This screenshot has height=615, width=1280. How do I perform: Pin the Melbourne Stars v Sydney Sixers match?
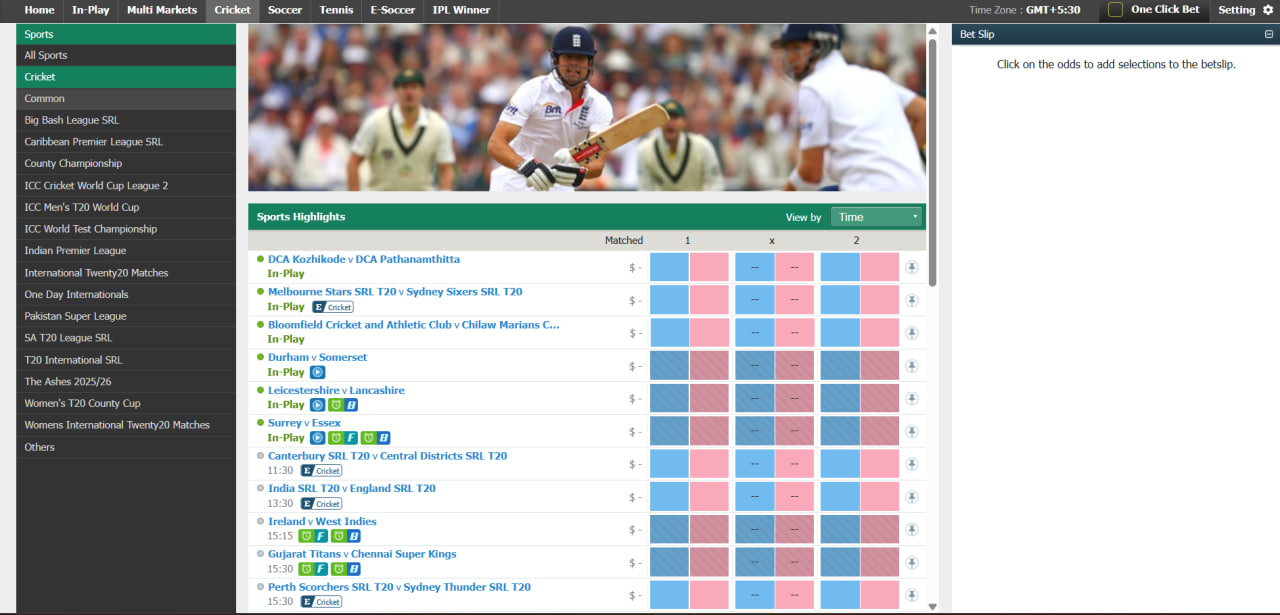(x=911, y=300)
